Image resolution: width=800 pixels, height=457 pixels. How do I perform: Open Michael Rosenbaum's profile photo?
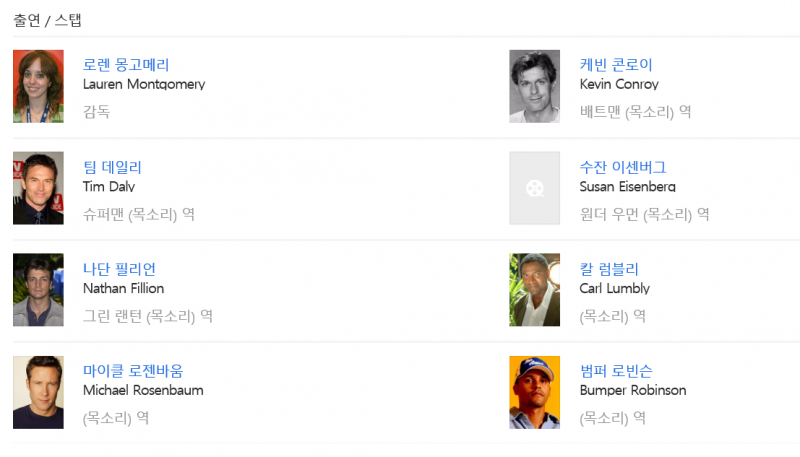(x=38, y=392)
